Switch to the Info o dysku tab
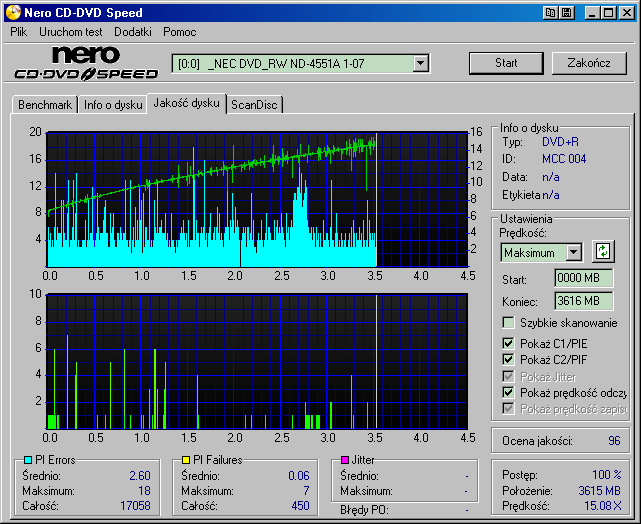The image size is (641, 524). [113, 105]
